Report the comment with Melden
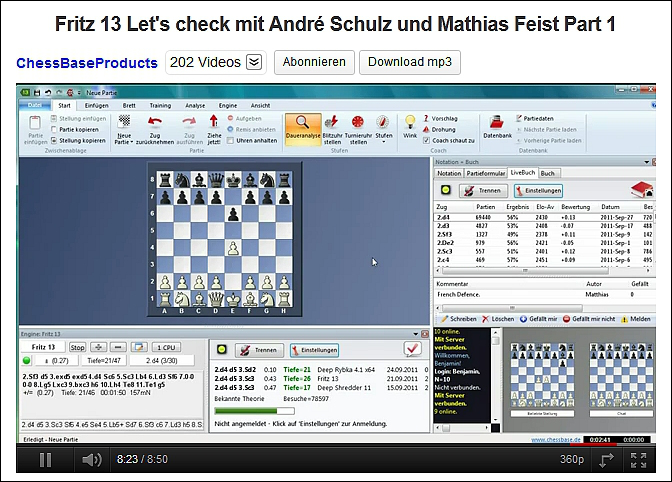The height and width of the screenshot is (482, 672). [636, 319]
